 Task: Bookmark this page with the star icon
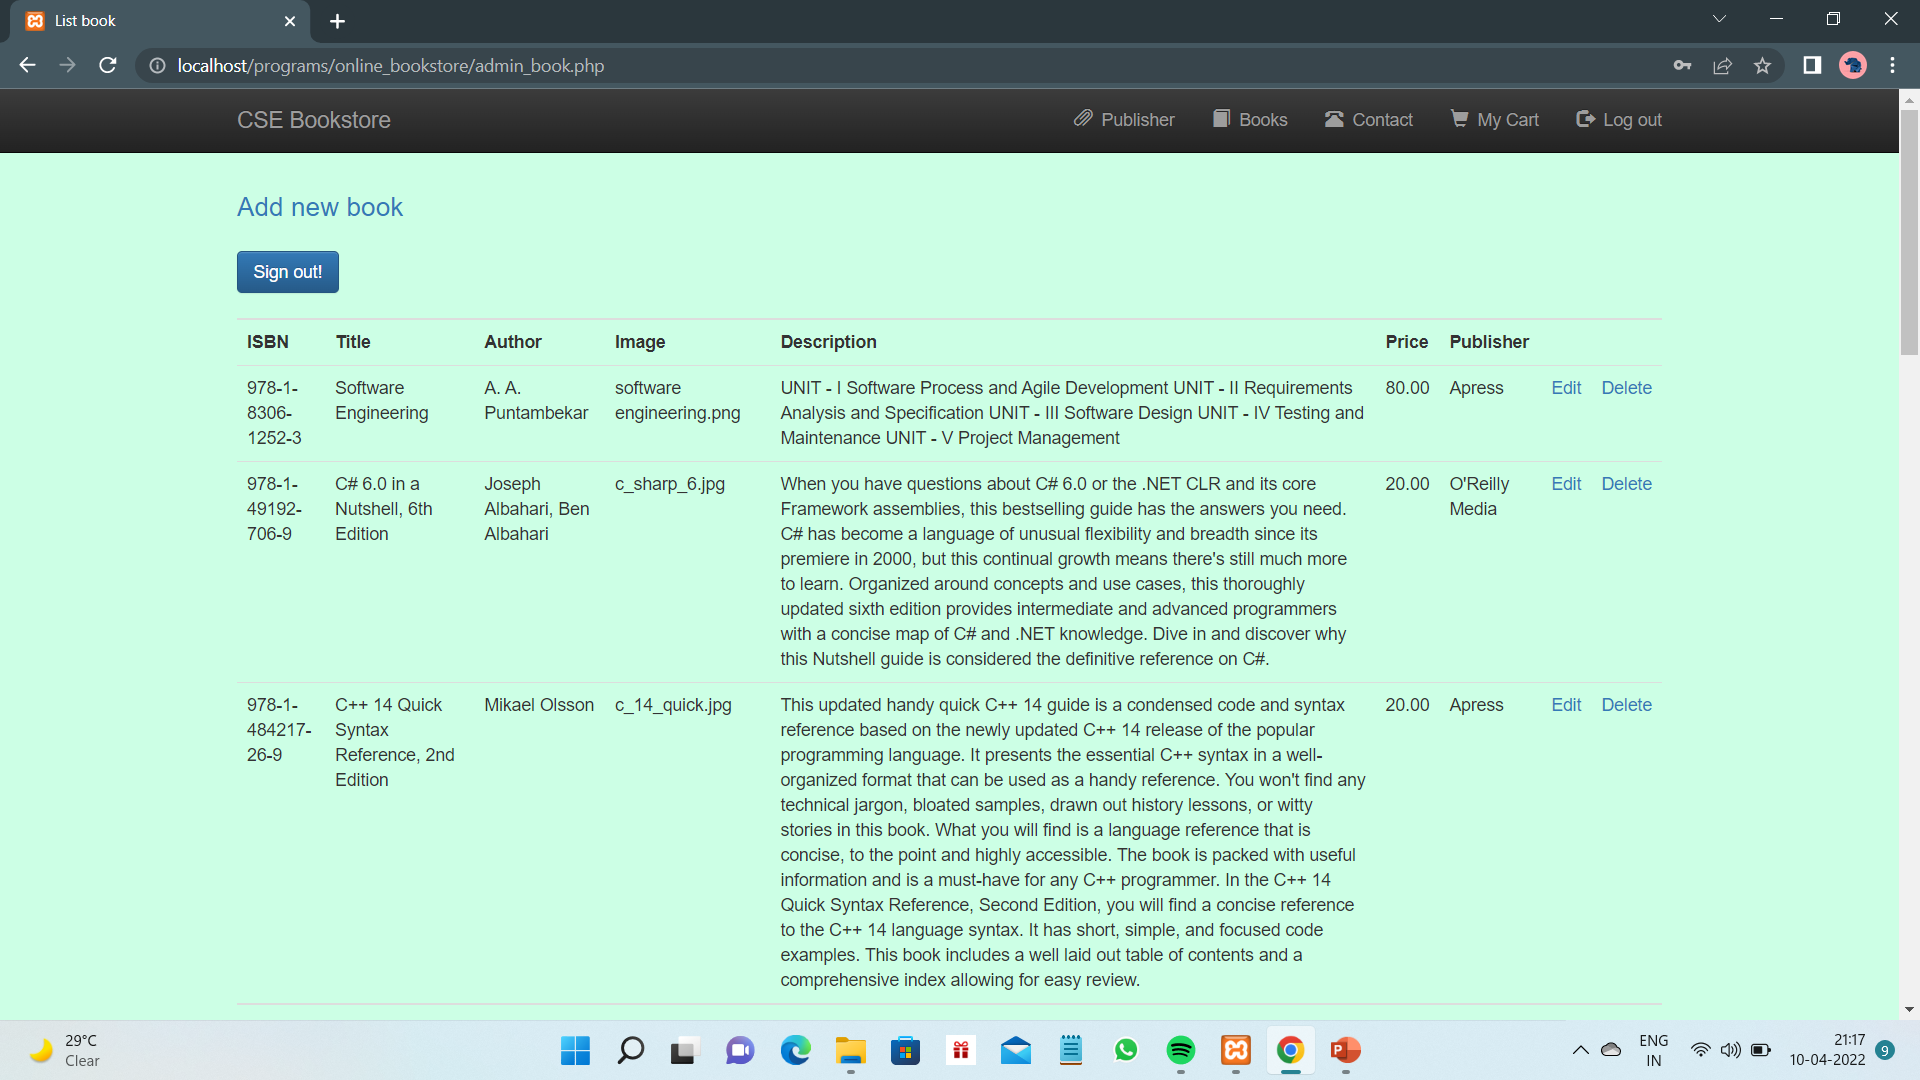click(1762, 65)
